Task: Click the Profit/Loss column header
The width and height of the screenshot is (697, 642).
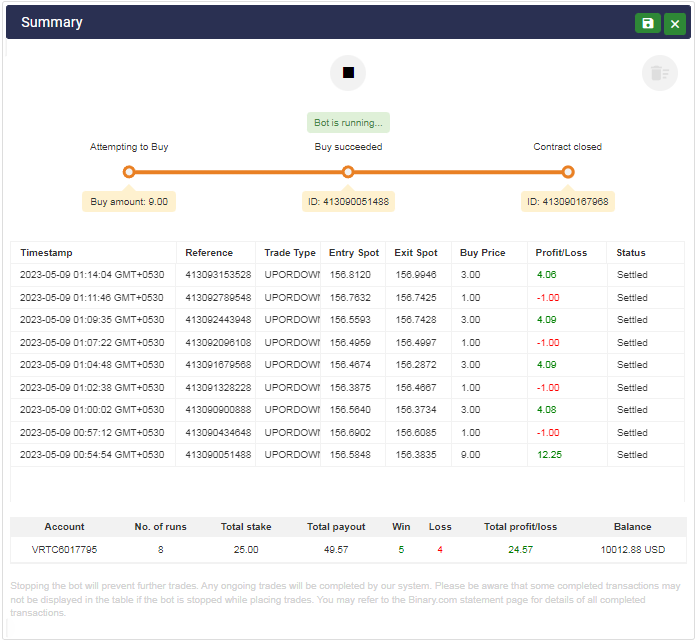Action: (563, 253)
